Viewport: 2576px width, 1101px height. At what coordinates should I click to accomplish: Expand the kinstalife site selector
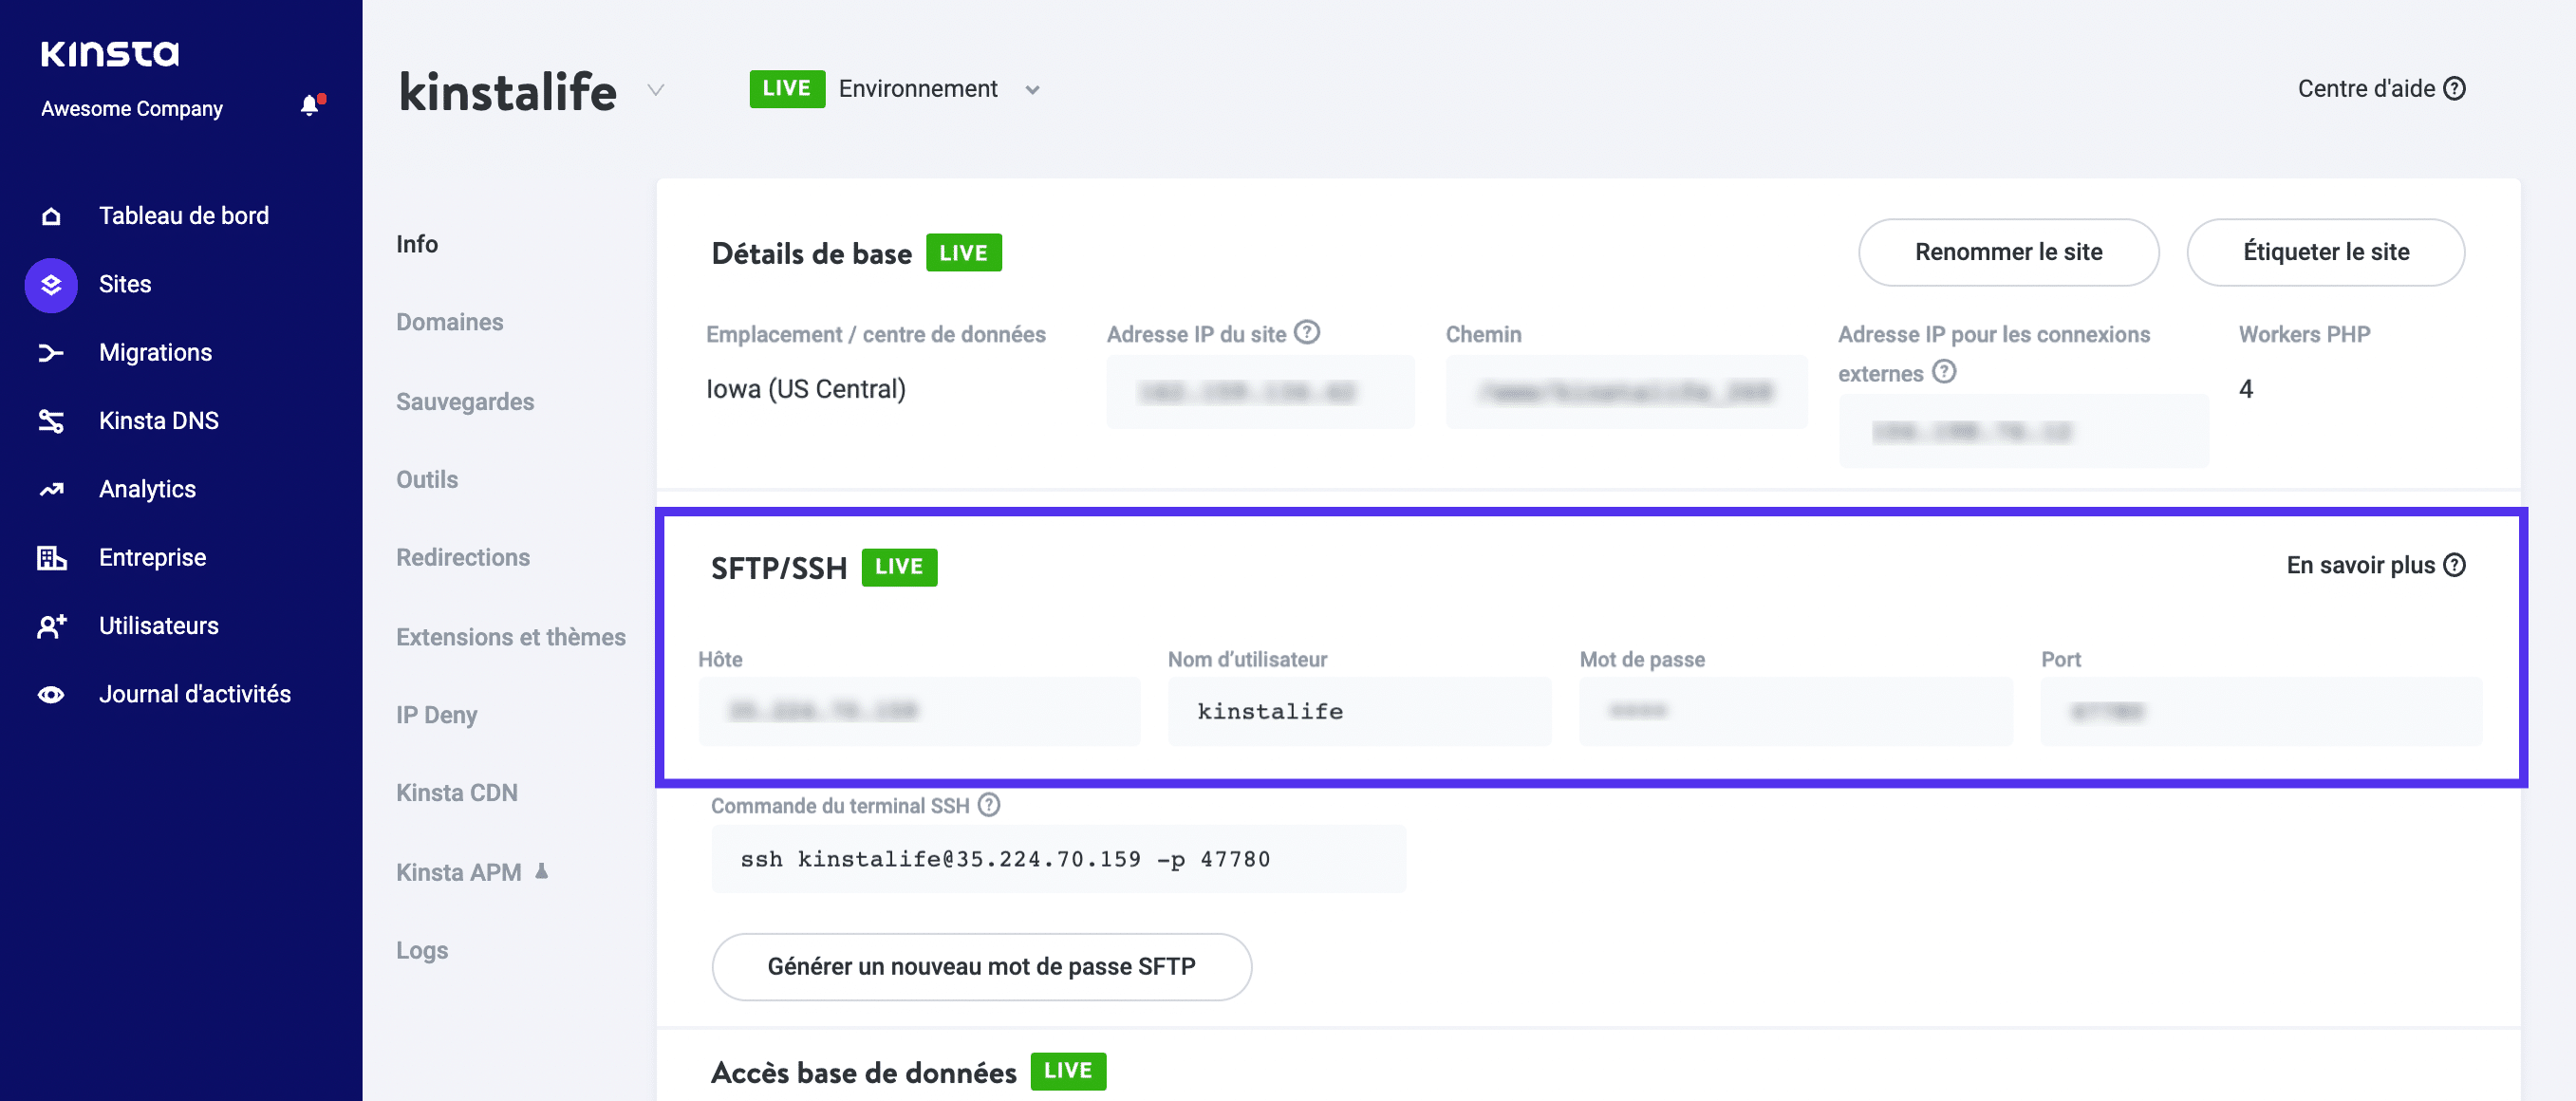656,90
